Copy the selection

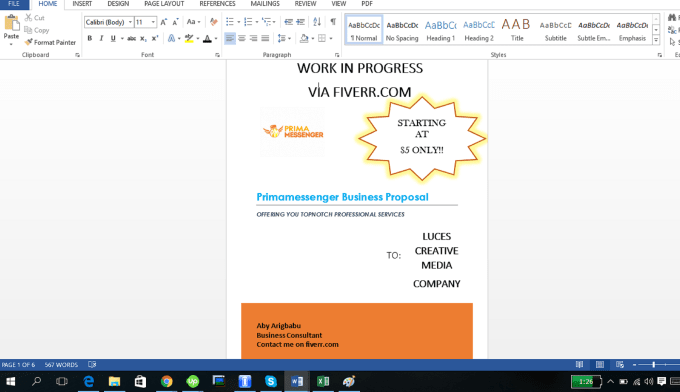click(37, 30)
